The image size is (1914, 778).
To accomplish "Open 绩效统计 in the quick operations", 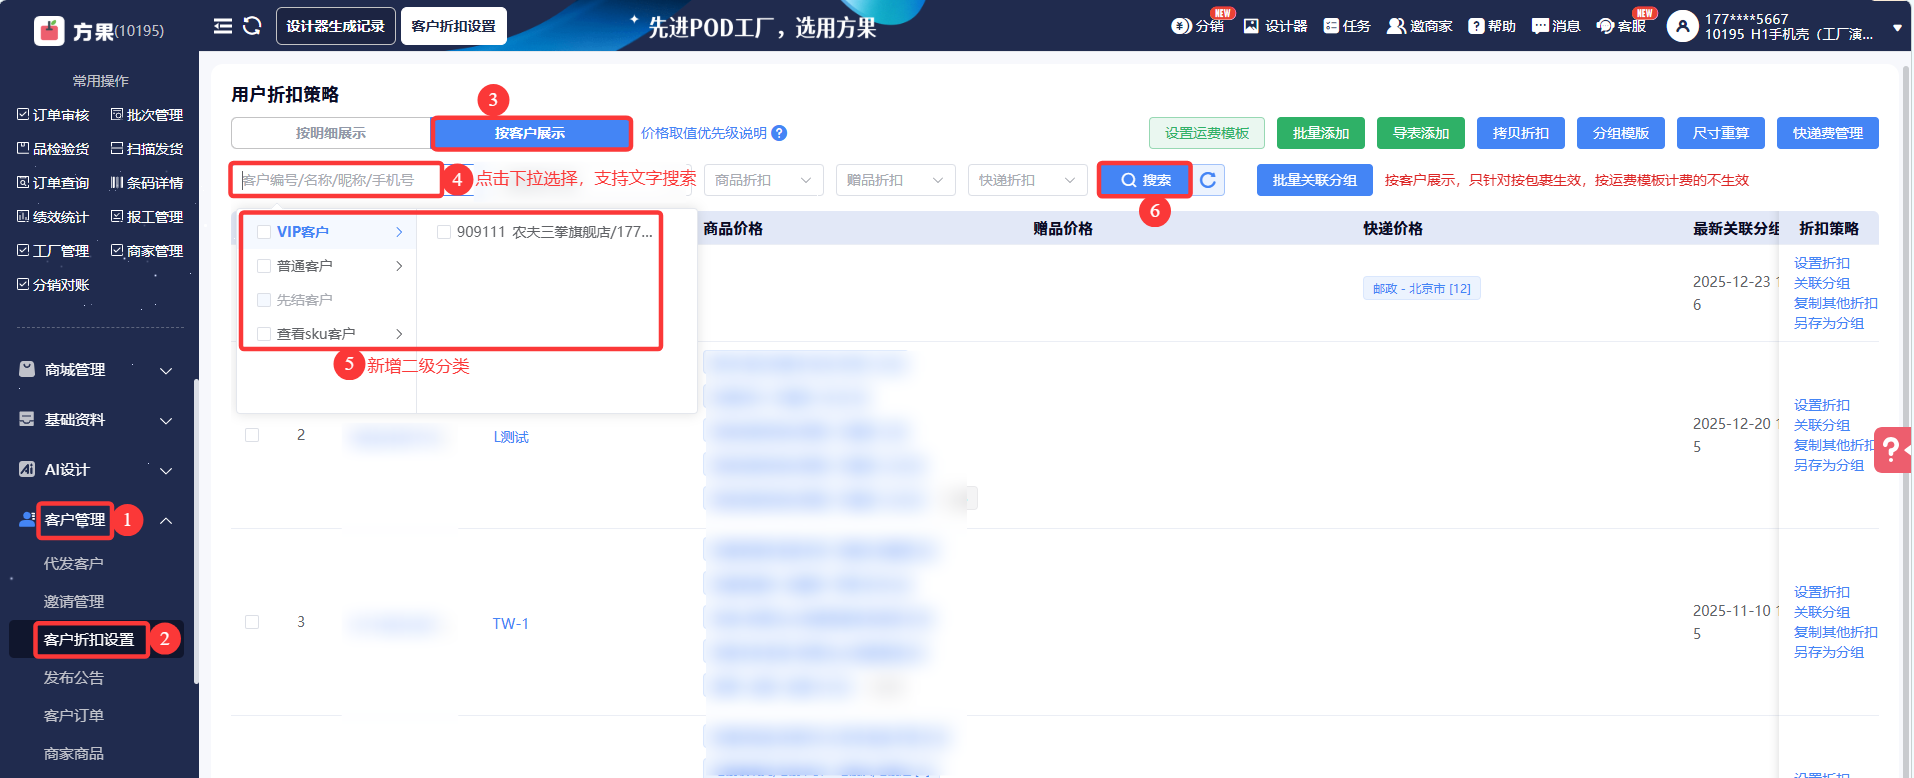I will tap(54, 217).
